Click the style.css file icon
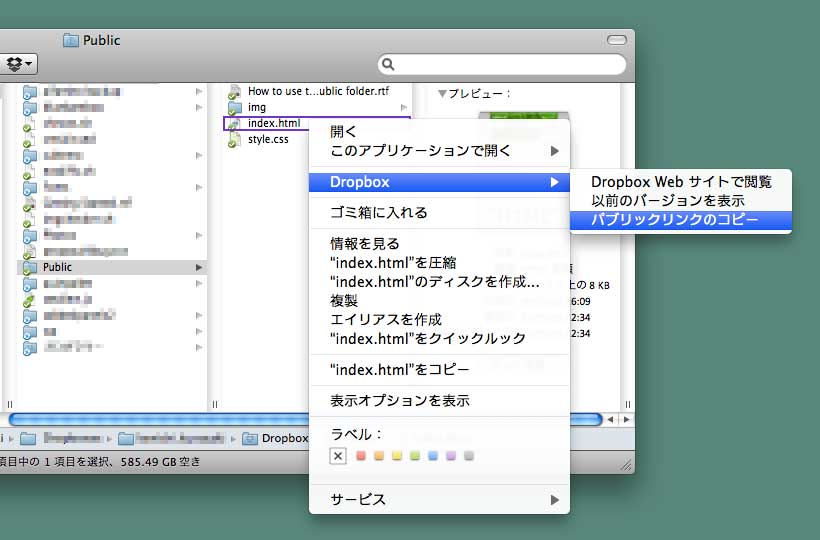 [234, 140]
